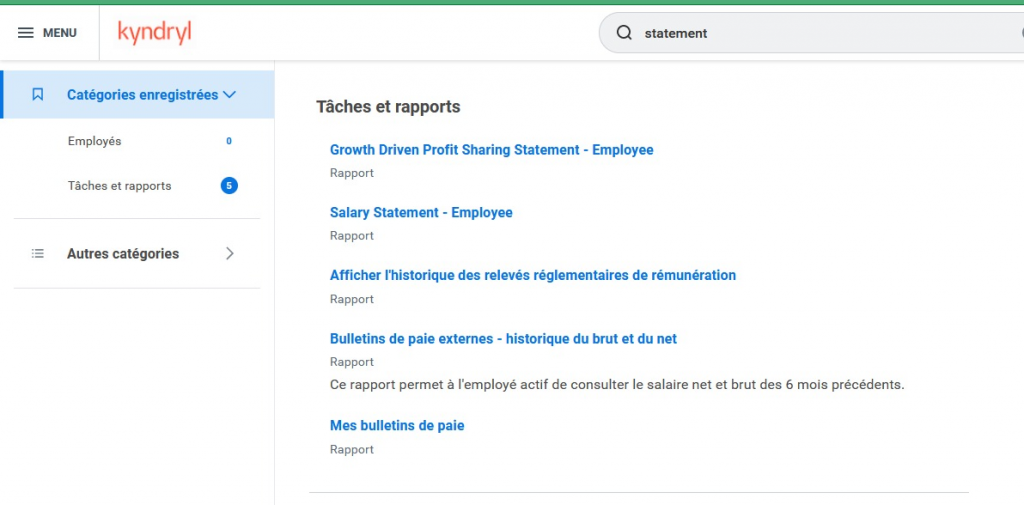1024x505 pixels.
Task: Click the Employés count showing 0
Action: [x=229, y=141]
